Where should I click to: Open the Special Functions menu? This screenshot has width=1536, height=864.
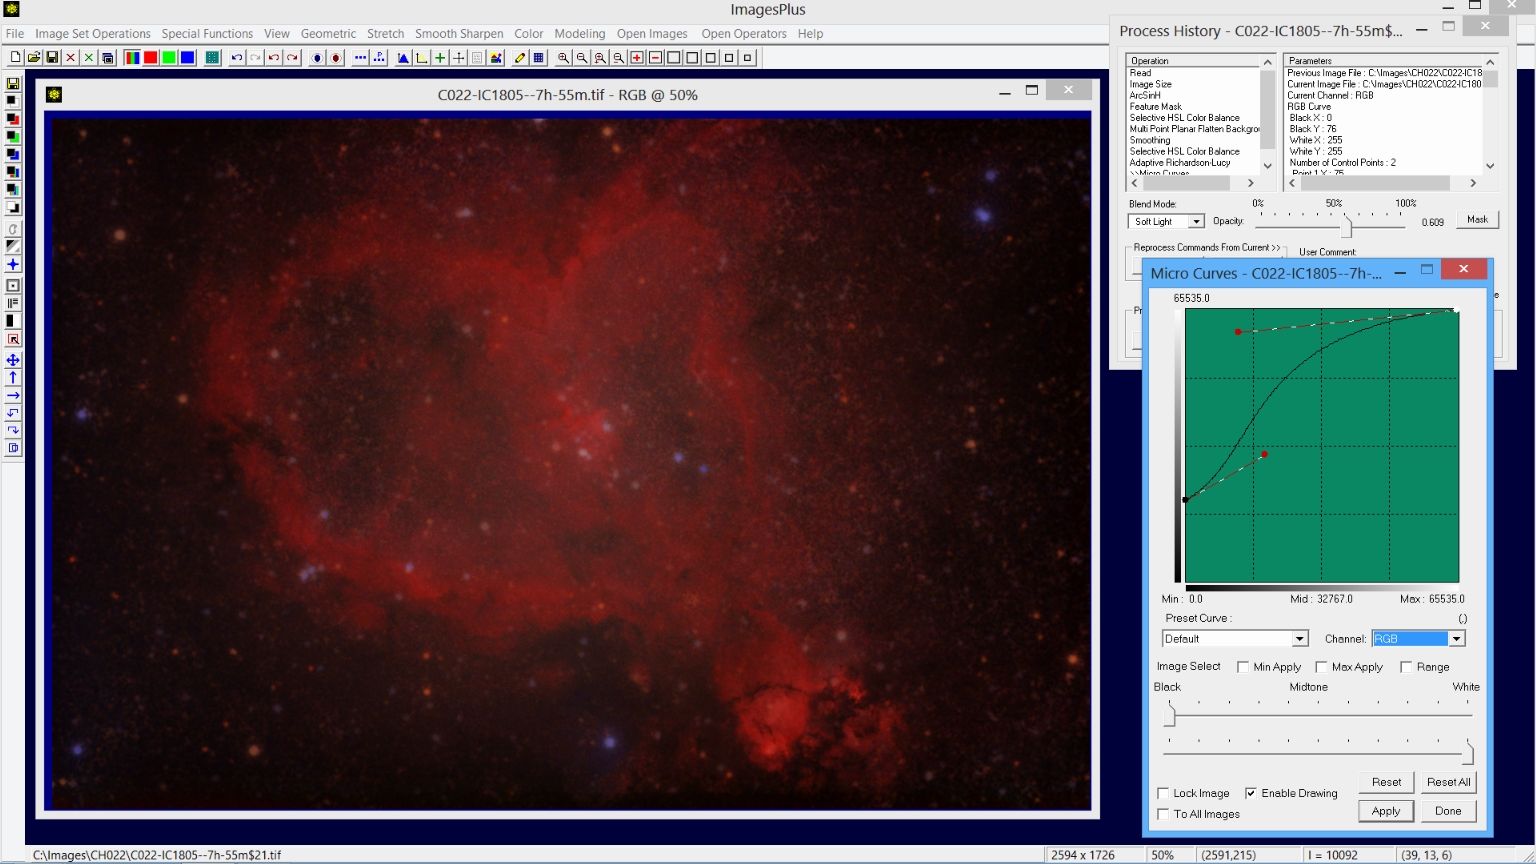point(207,34)
